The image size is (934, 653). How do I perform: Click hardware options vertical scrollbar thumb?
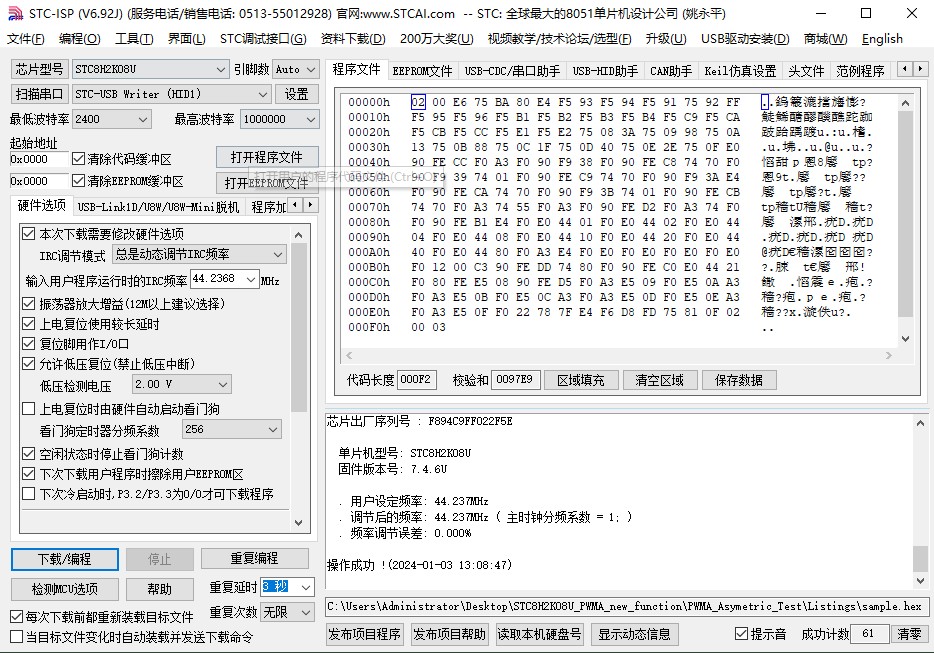[298, 328]
